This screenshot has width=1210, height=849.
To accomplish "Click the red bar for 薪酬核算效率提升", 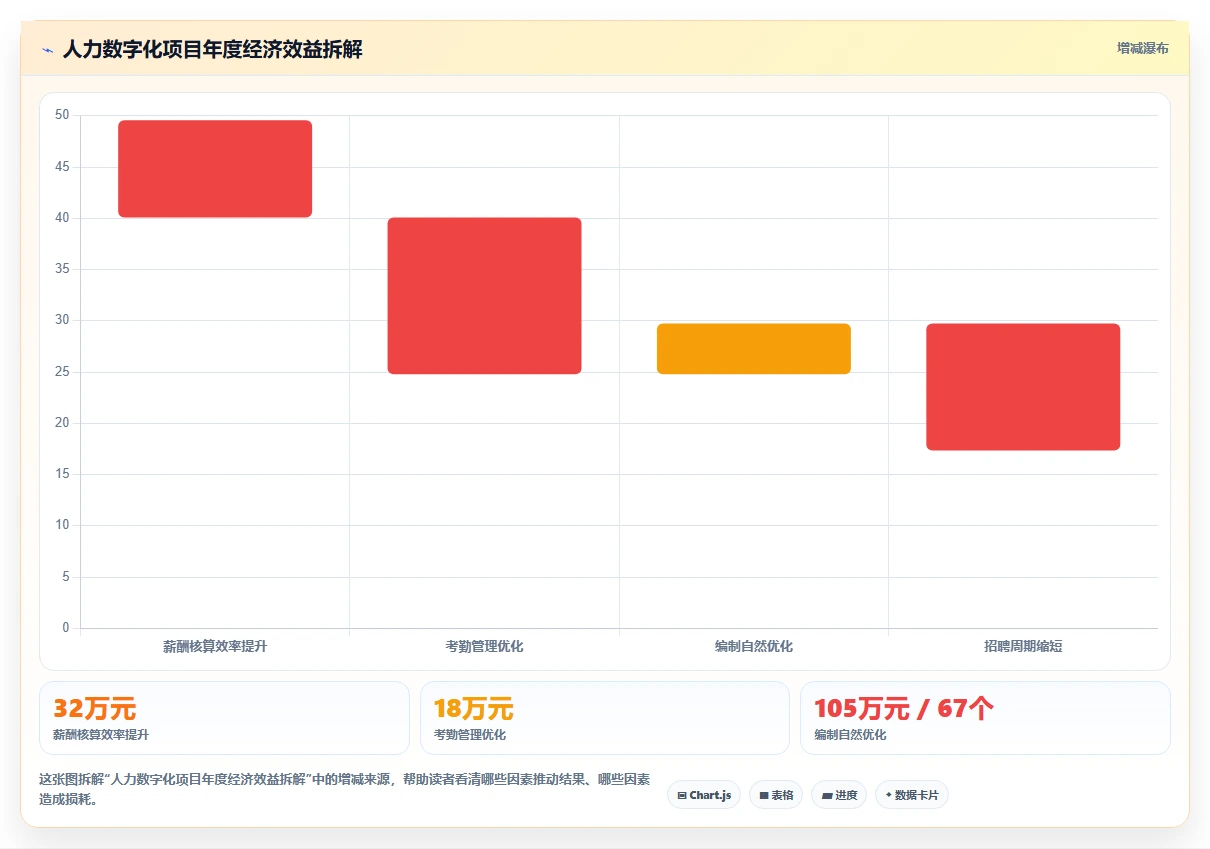I will pos(215,169).
